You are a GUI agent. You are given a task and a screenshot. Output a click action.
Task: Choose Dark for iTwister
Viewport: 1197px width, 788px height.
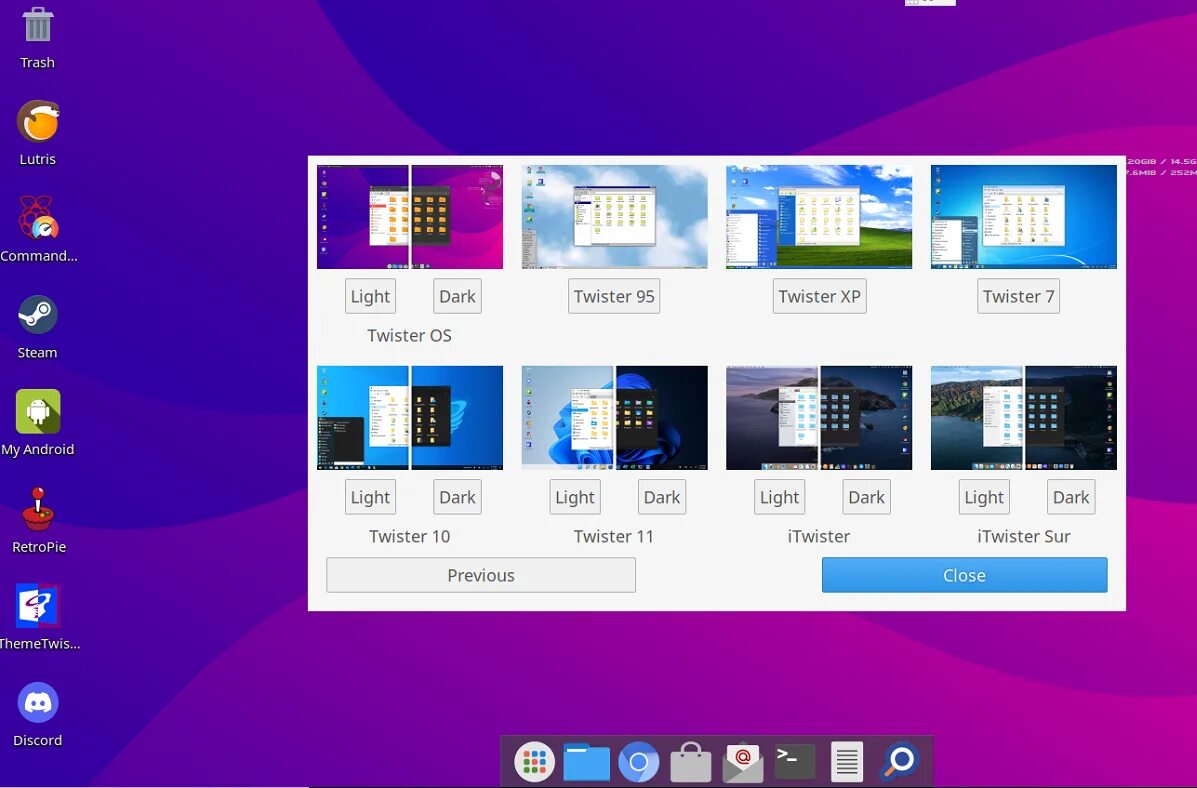[x=866, y=497]
